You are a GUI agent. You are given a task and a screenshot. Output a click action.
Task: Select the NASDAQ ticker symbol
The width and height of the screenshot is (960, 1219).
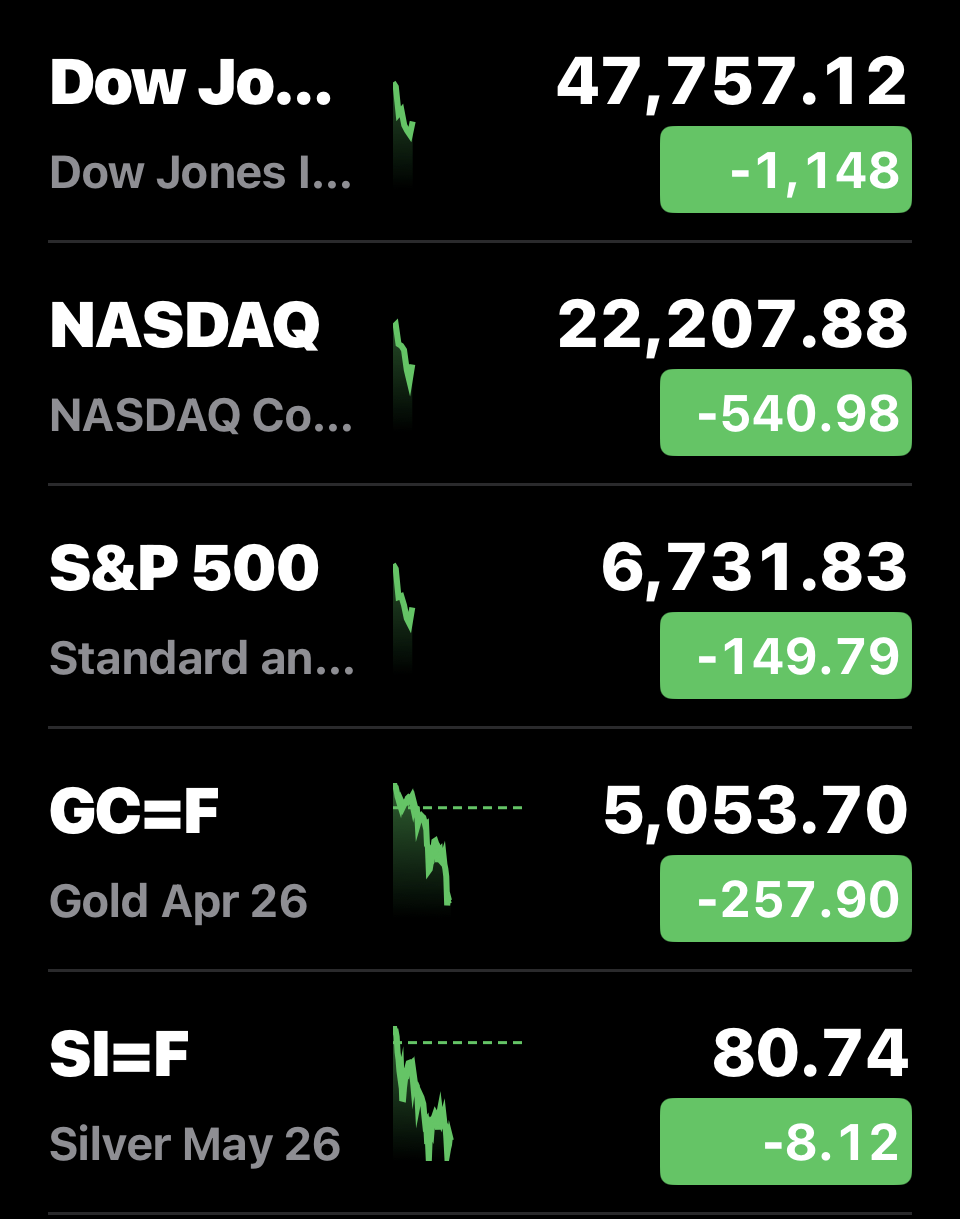(x=185, y=325)
